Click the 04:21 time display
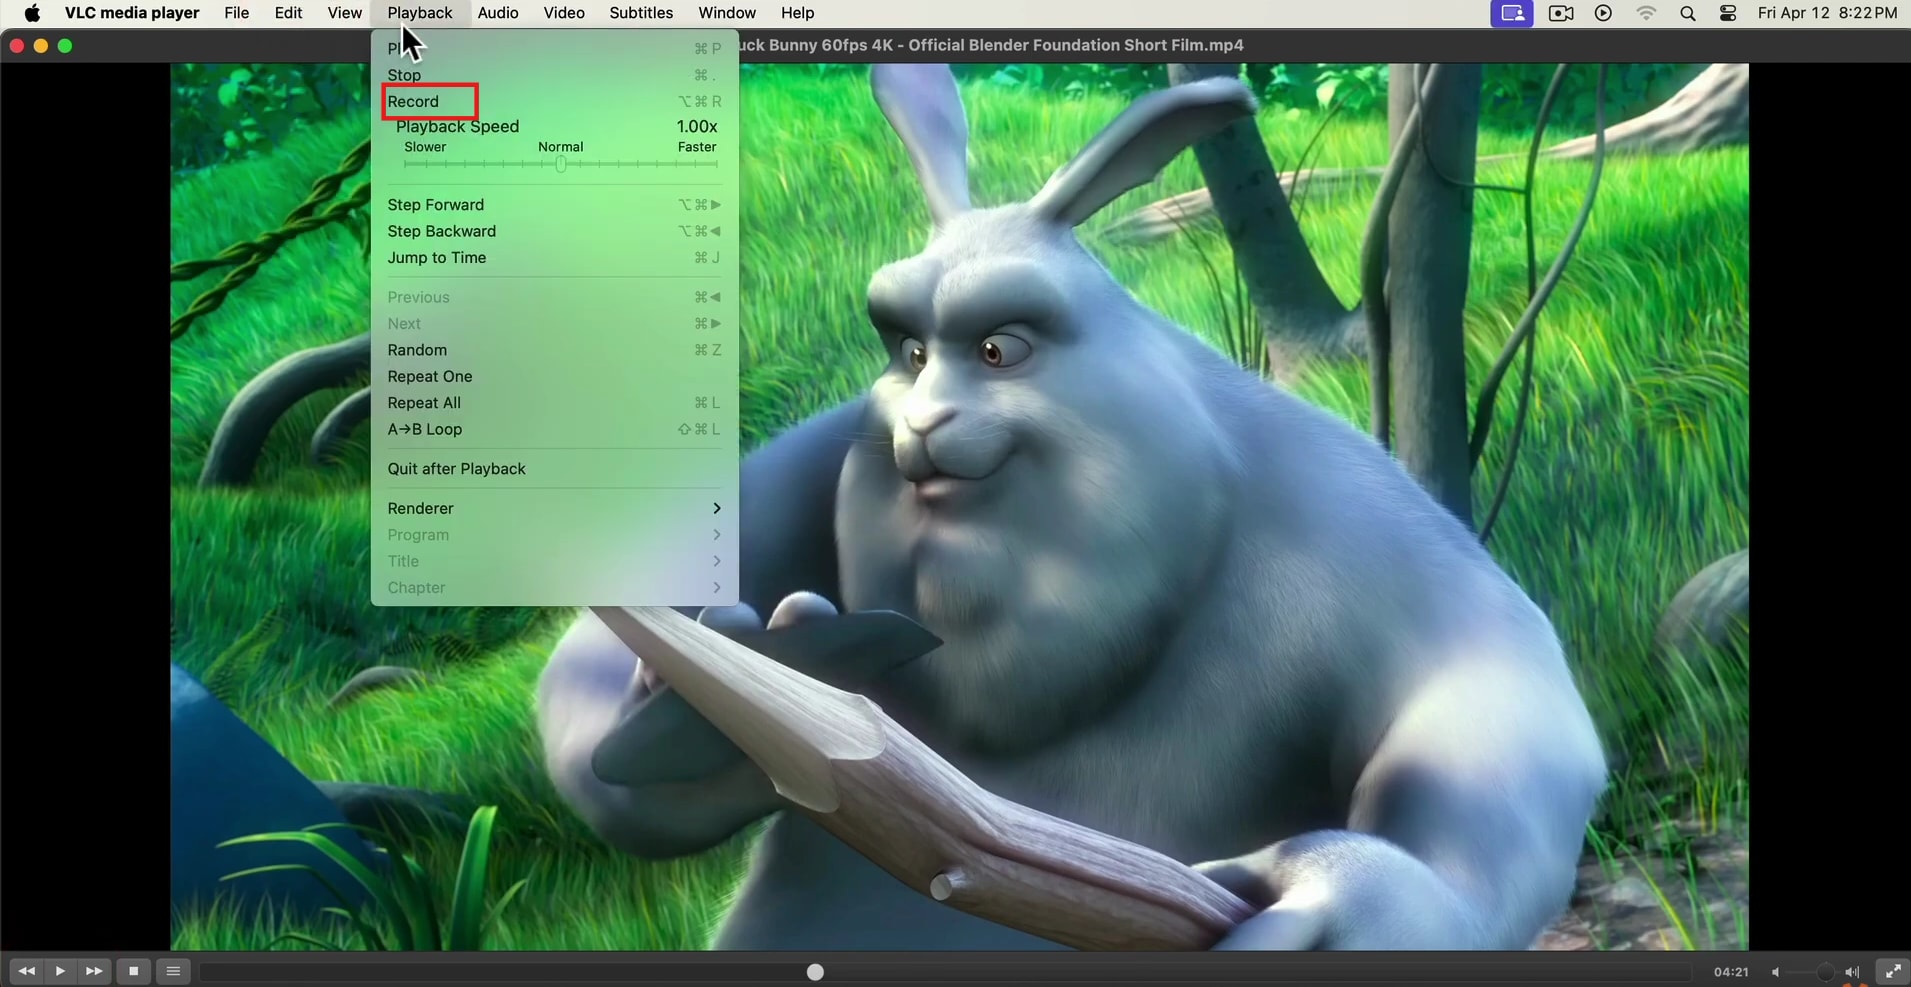This screenshot has height=987, width=1911. [1731, 972]
